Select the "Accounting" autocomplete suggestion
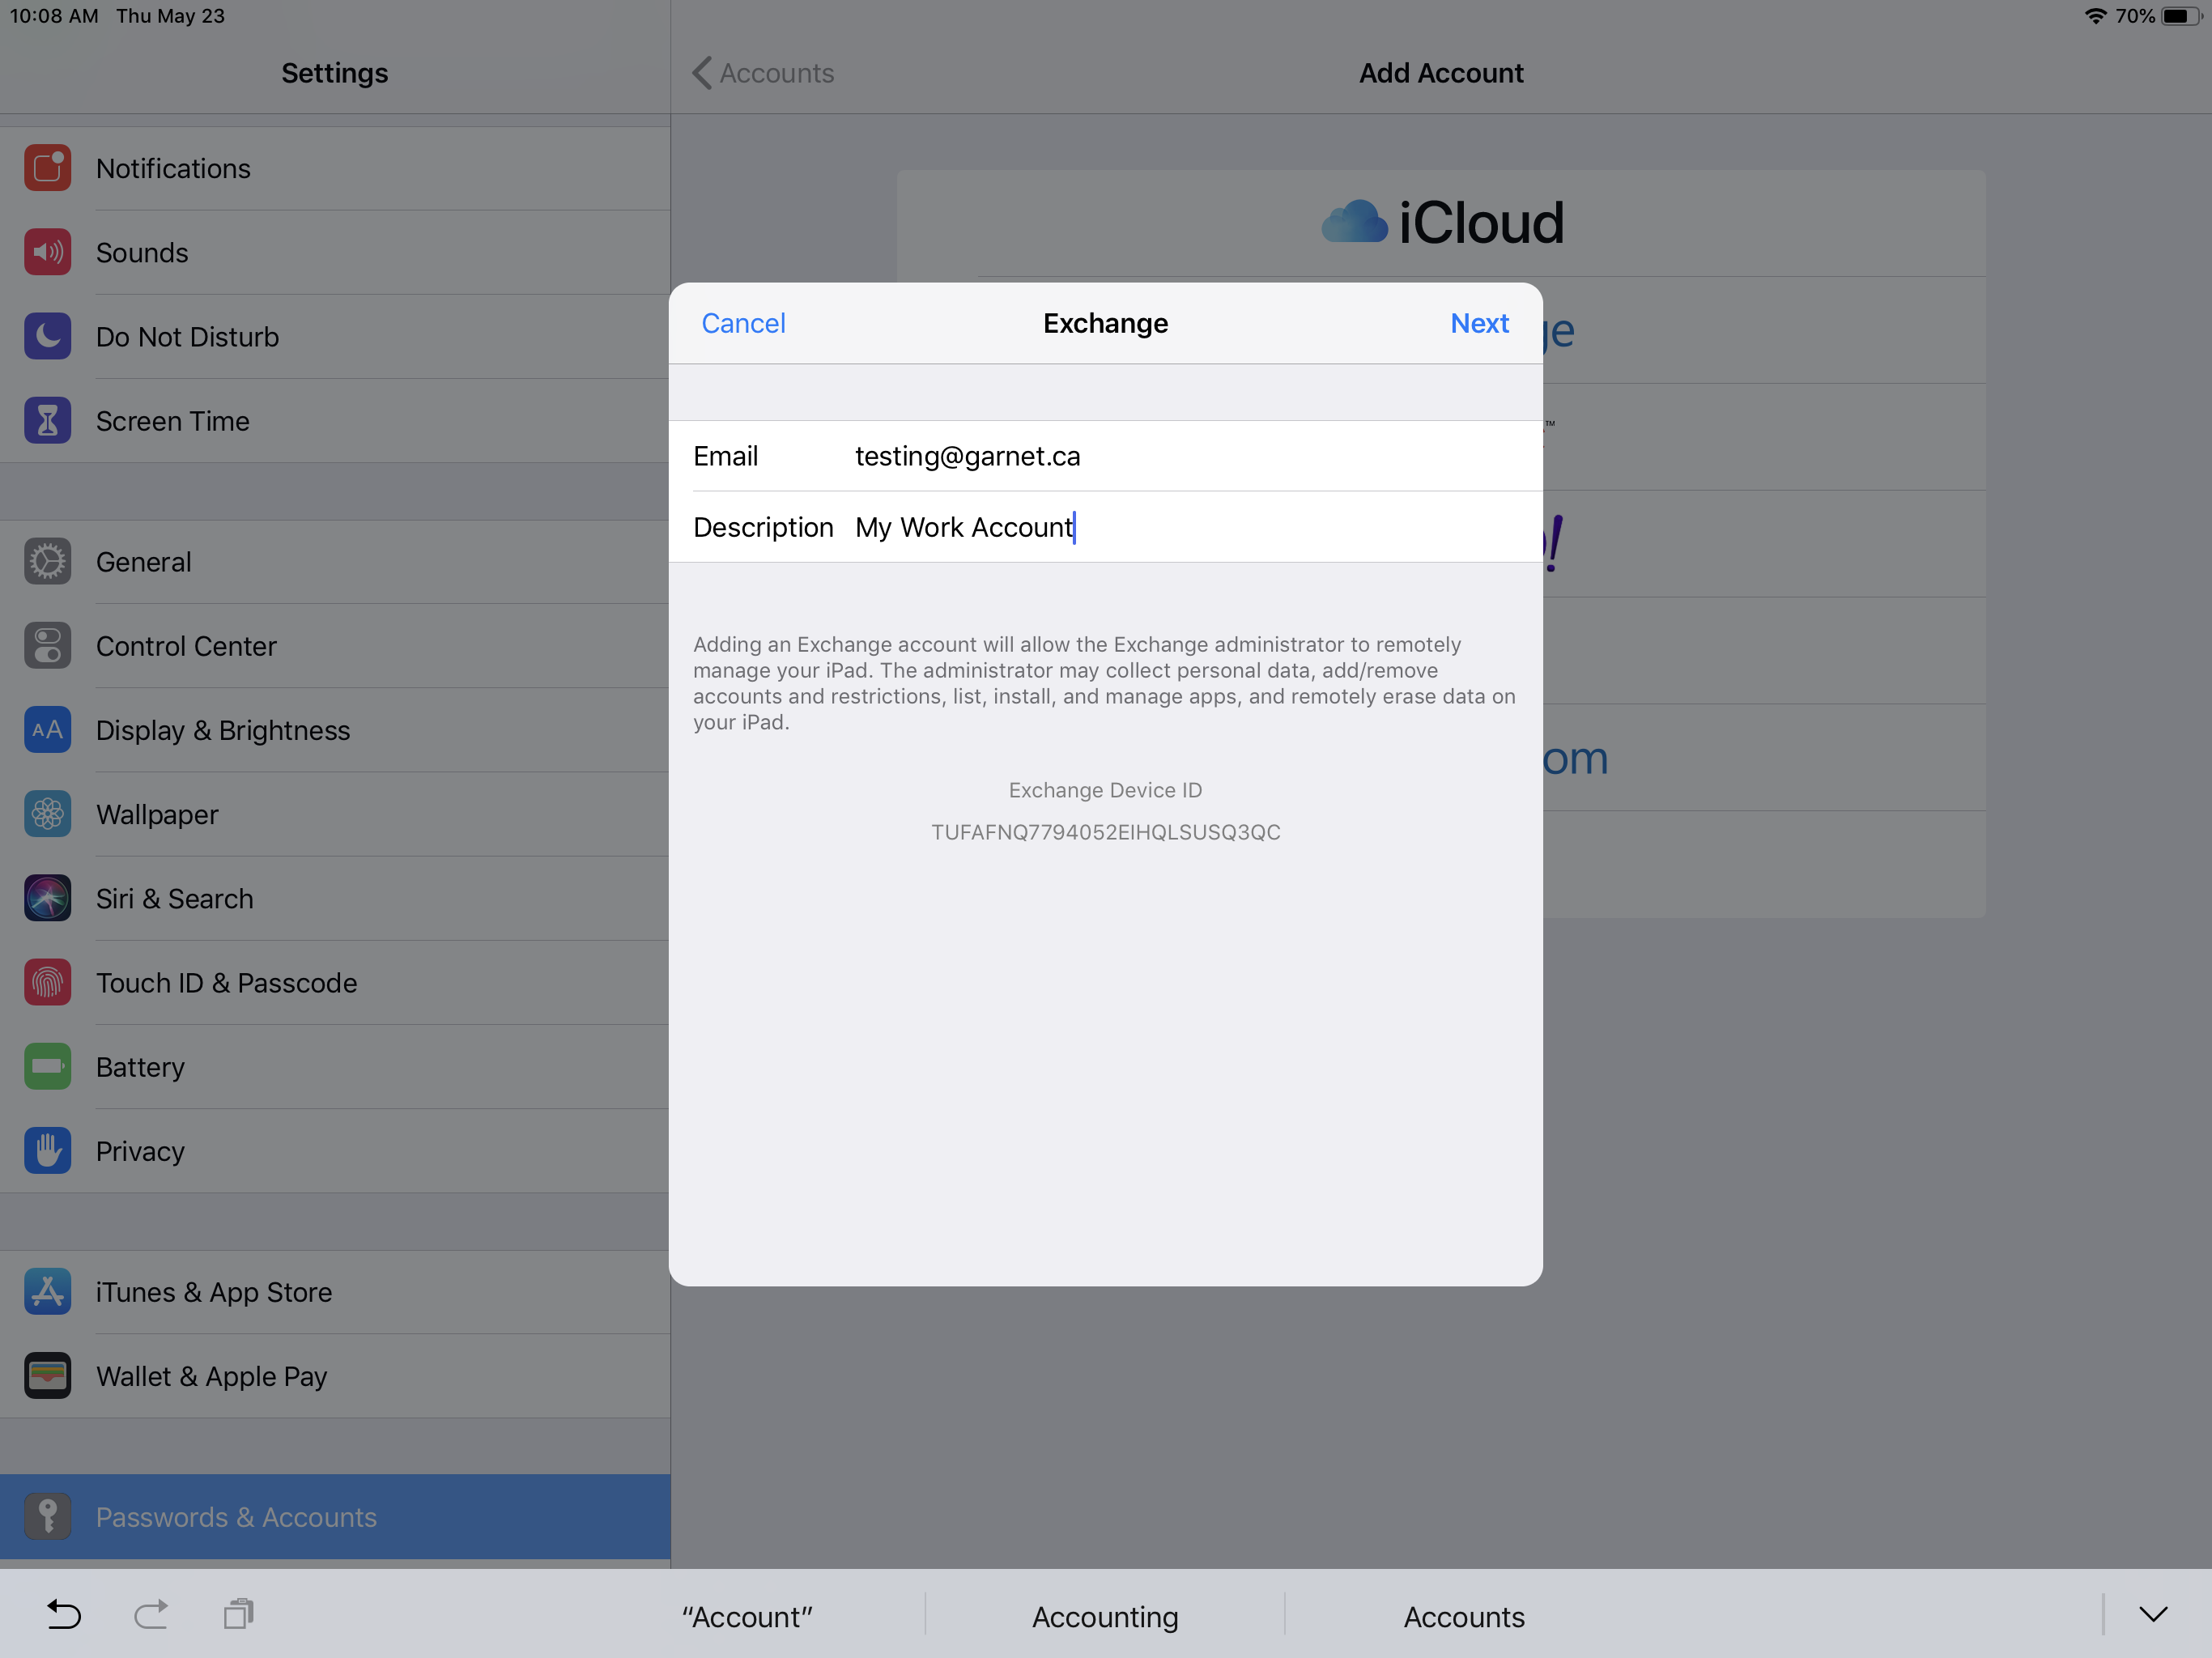The image size is (2212, 1658). pyautogui.click(x=1105, y=1616)
